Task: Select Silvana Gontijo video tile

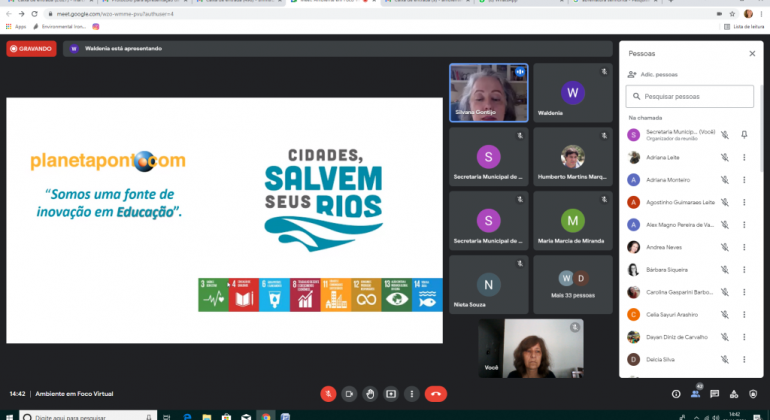Action: point(489,92)
